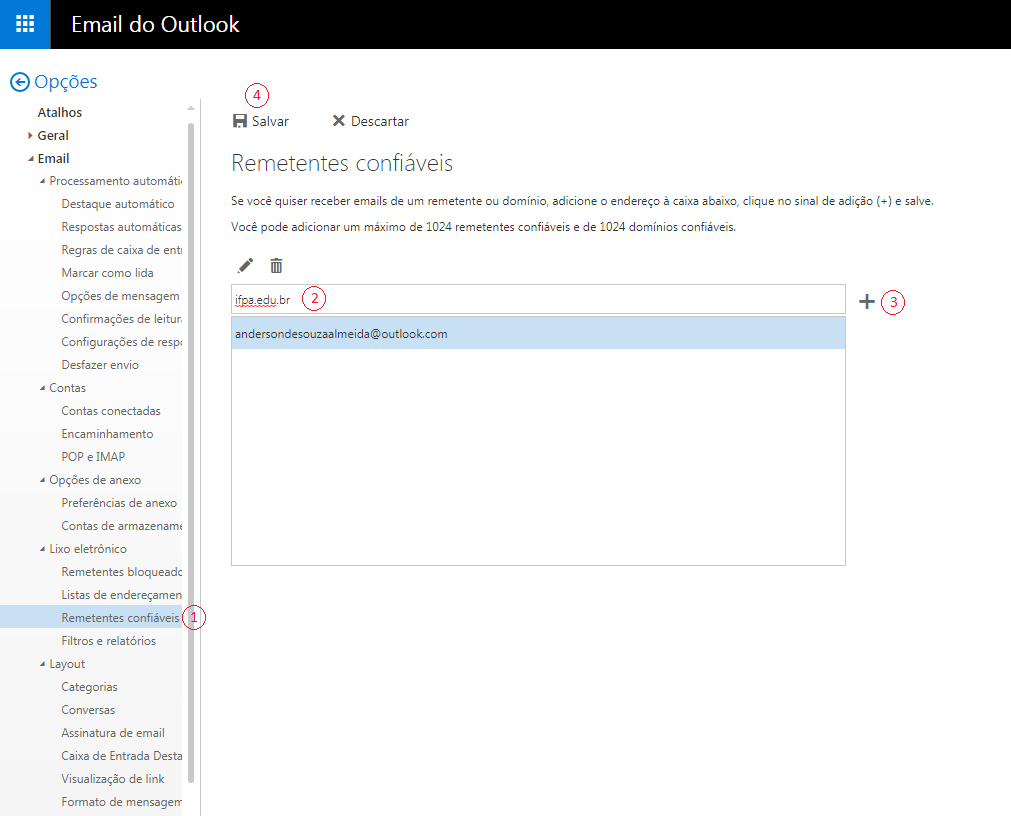
Task: Open Contas conectadas
Action: point(111,411)
